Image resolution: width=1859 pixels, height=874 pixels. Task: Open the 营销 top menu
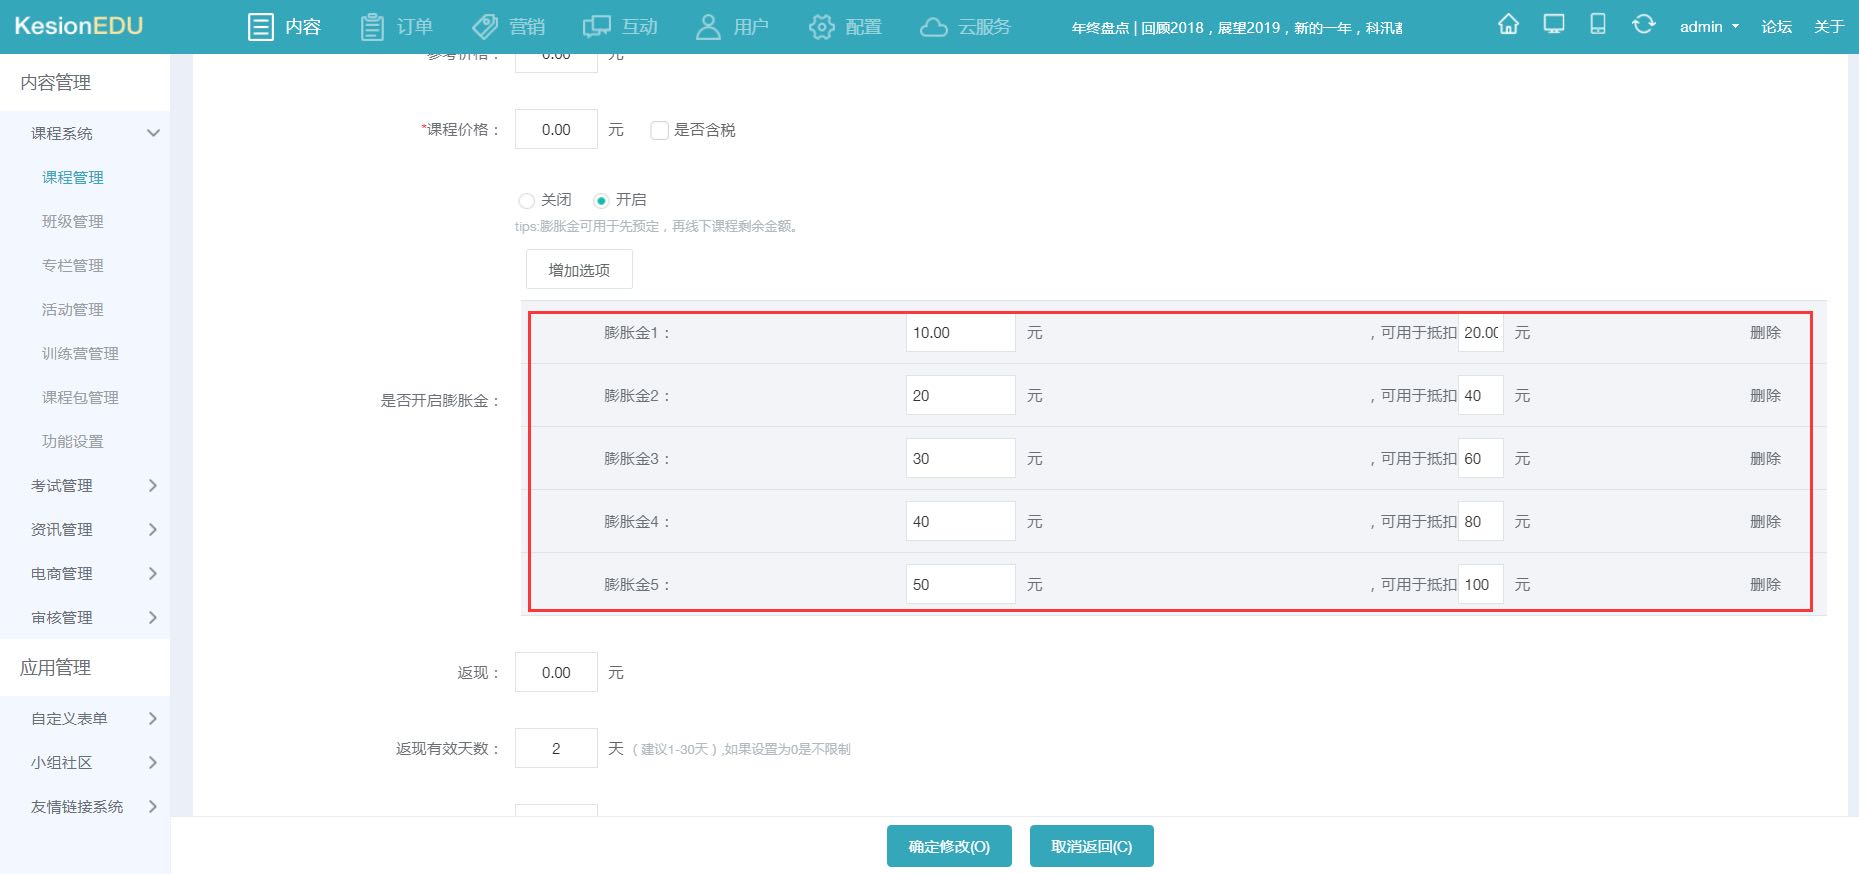pos(509,27)
